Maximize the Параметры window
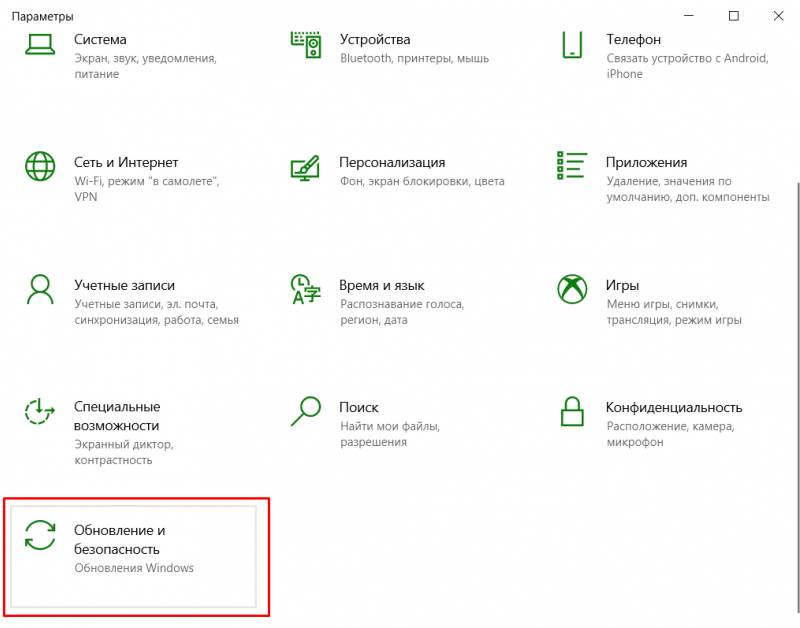The image size is (800, 628). click(733, 16)
